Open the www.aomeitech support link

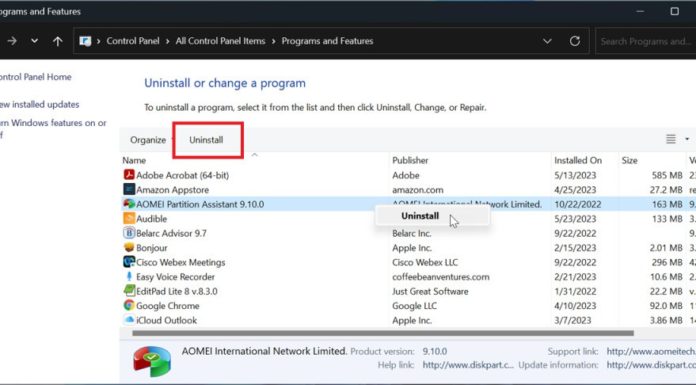coord(651,351)
